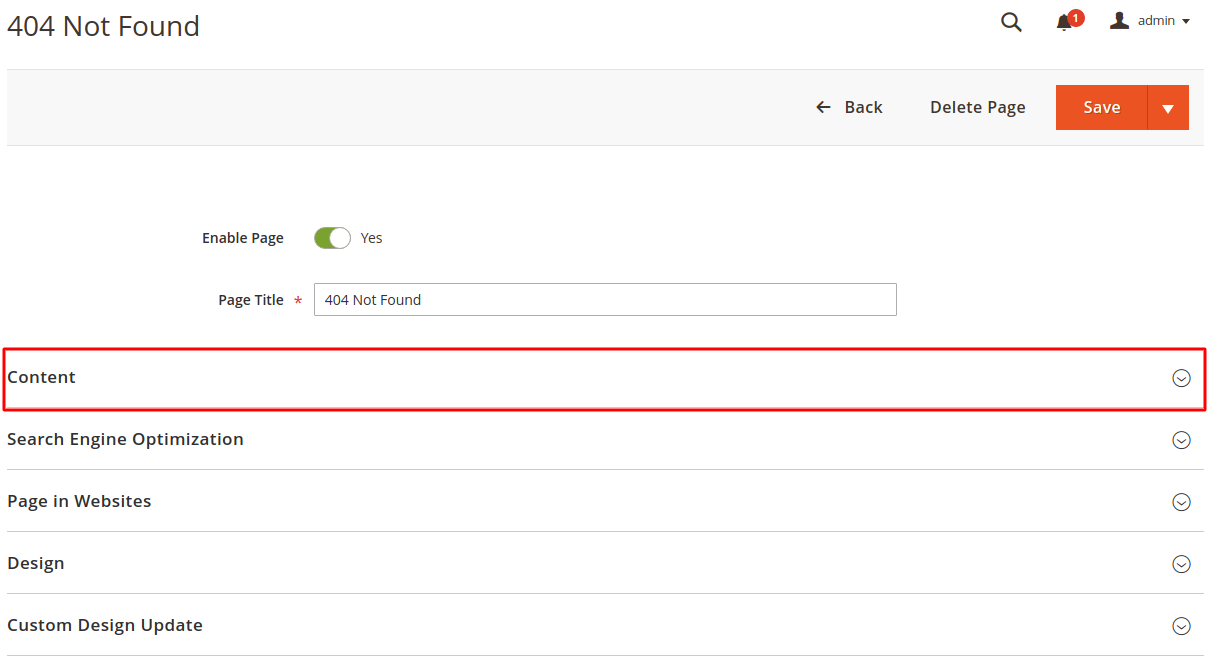Screen dimensions: 1220x658
Task: Click the Page Title input field
Action: point(605,300)
